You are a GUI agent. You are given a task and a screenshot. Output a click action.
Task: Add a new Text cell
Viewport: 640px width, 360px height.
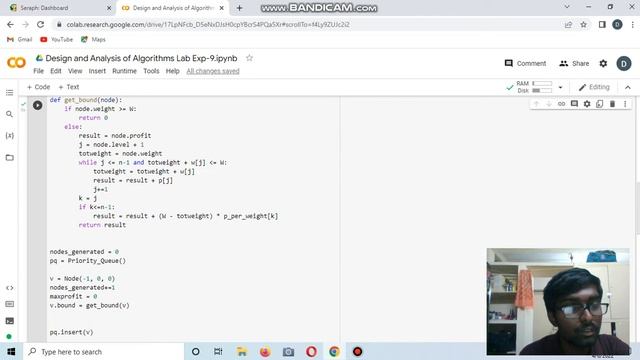tap(69, 87)
